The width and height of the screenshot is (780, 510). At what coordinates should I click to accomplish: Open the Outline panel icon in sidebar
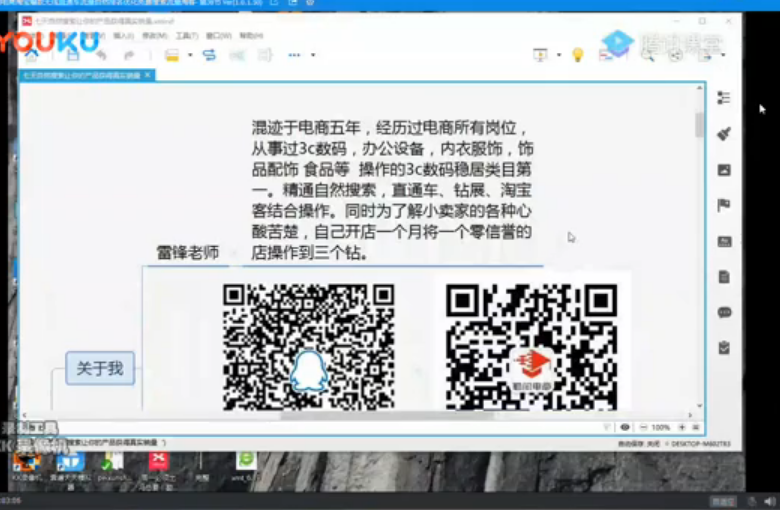coord(724,98)
